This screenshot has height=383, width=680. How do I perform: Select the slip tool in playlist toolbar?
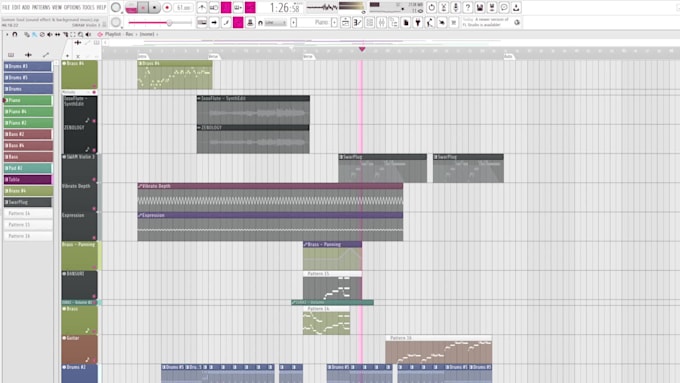[57, 34]
